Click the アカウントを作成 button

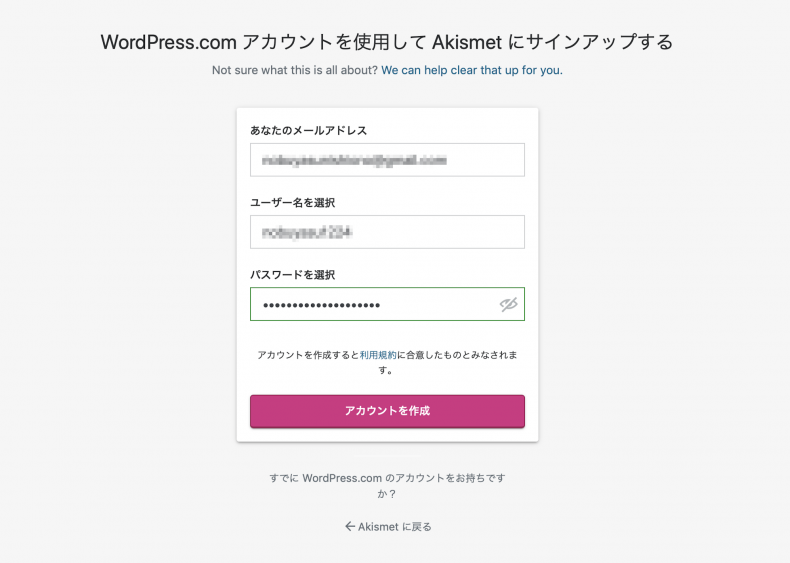click(x=387, y=411)
